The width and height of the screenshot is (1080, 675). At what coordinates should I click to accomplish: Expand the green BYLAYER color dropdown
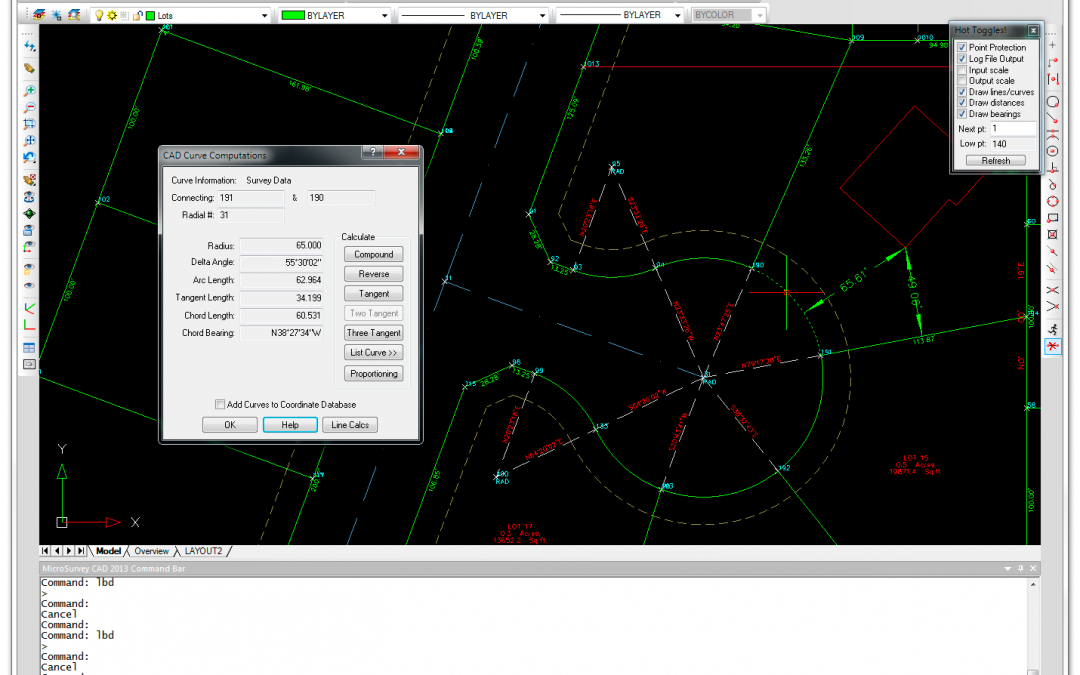pos(385,16)
